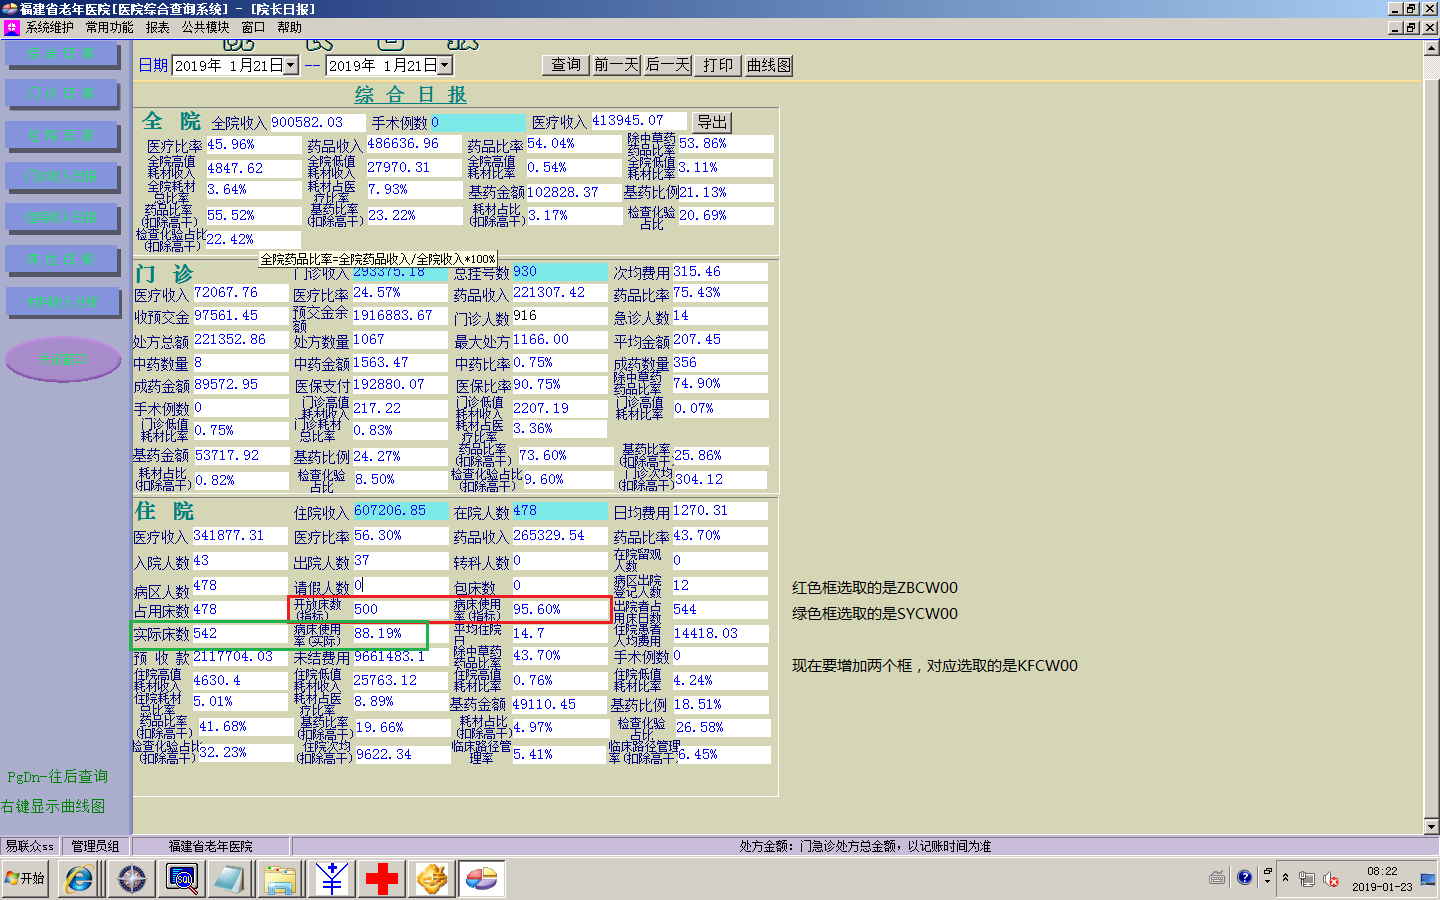Select 住院收入日报 in the left sidebar
The height and width of the screenshot is (900, 1440).
(x=62, y=218)
